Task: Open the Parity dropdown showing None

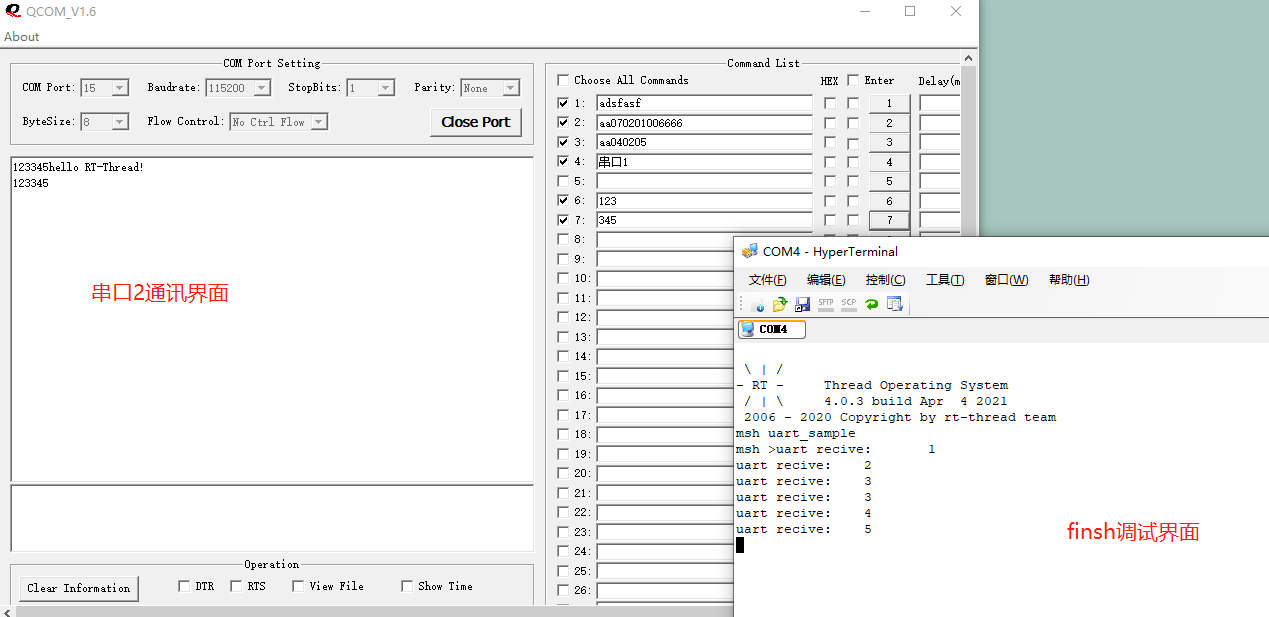Action: pos(511,88)
